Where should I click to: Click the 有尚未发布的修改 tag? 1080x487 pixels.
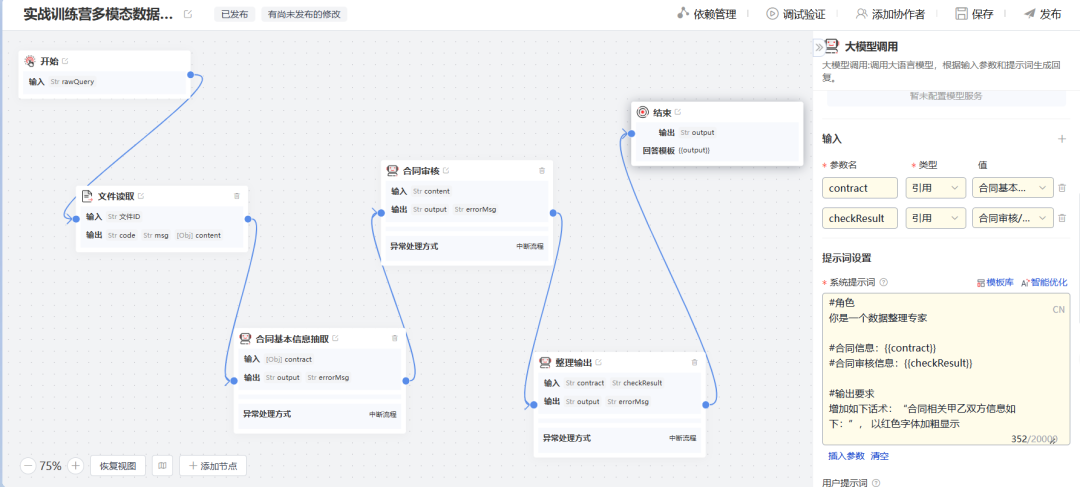coord(304,14)
